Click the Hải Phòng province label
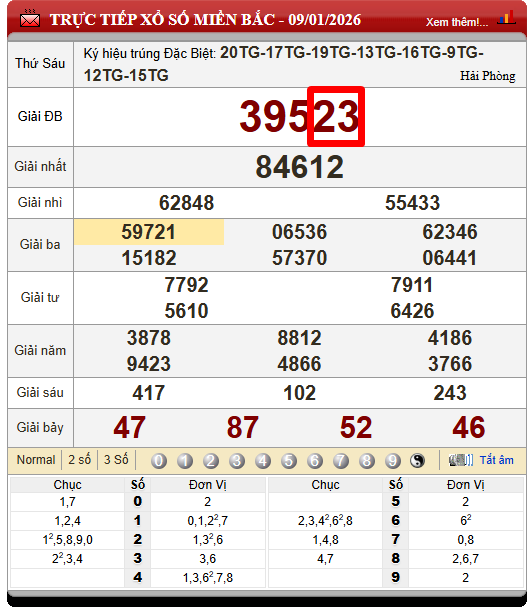The image size is (532, 607). pyautogui.click(x=487, y=75)
